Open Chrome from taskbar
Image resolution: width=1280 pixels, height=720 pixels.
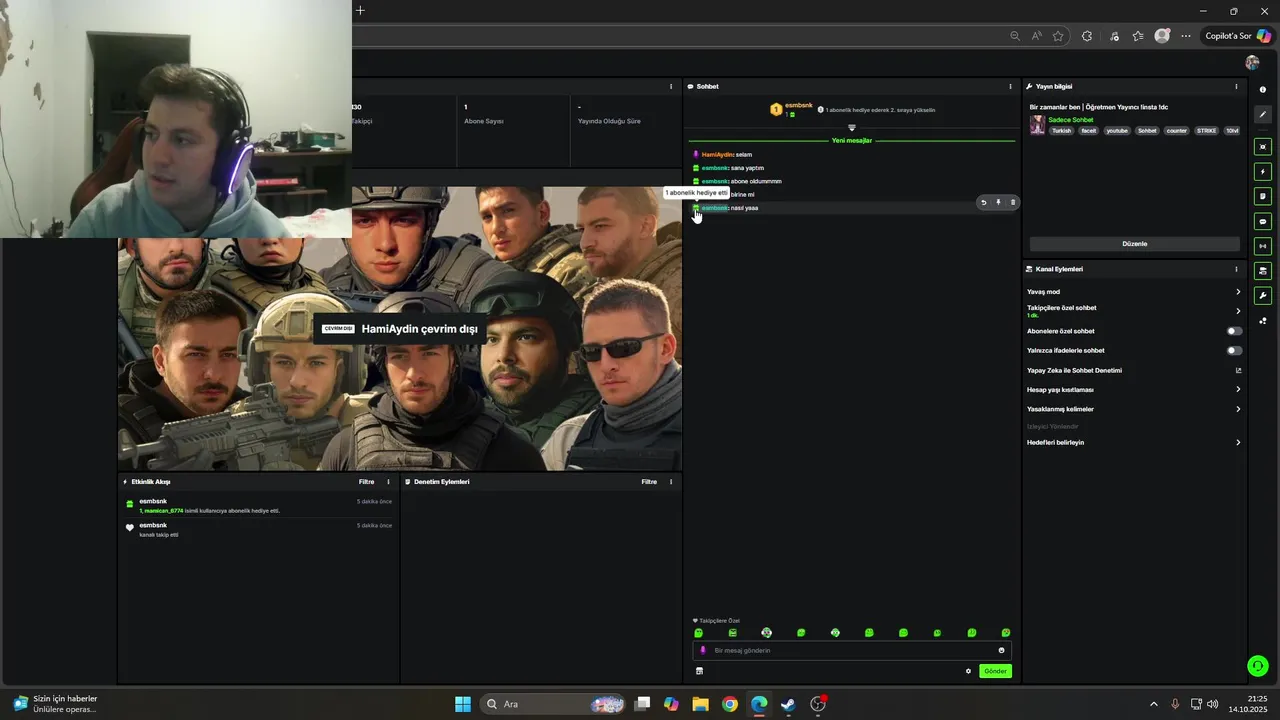[730, 704]
